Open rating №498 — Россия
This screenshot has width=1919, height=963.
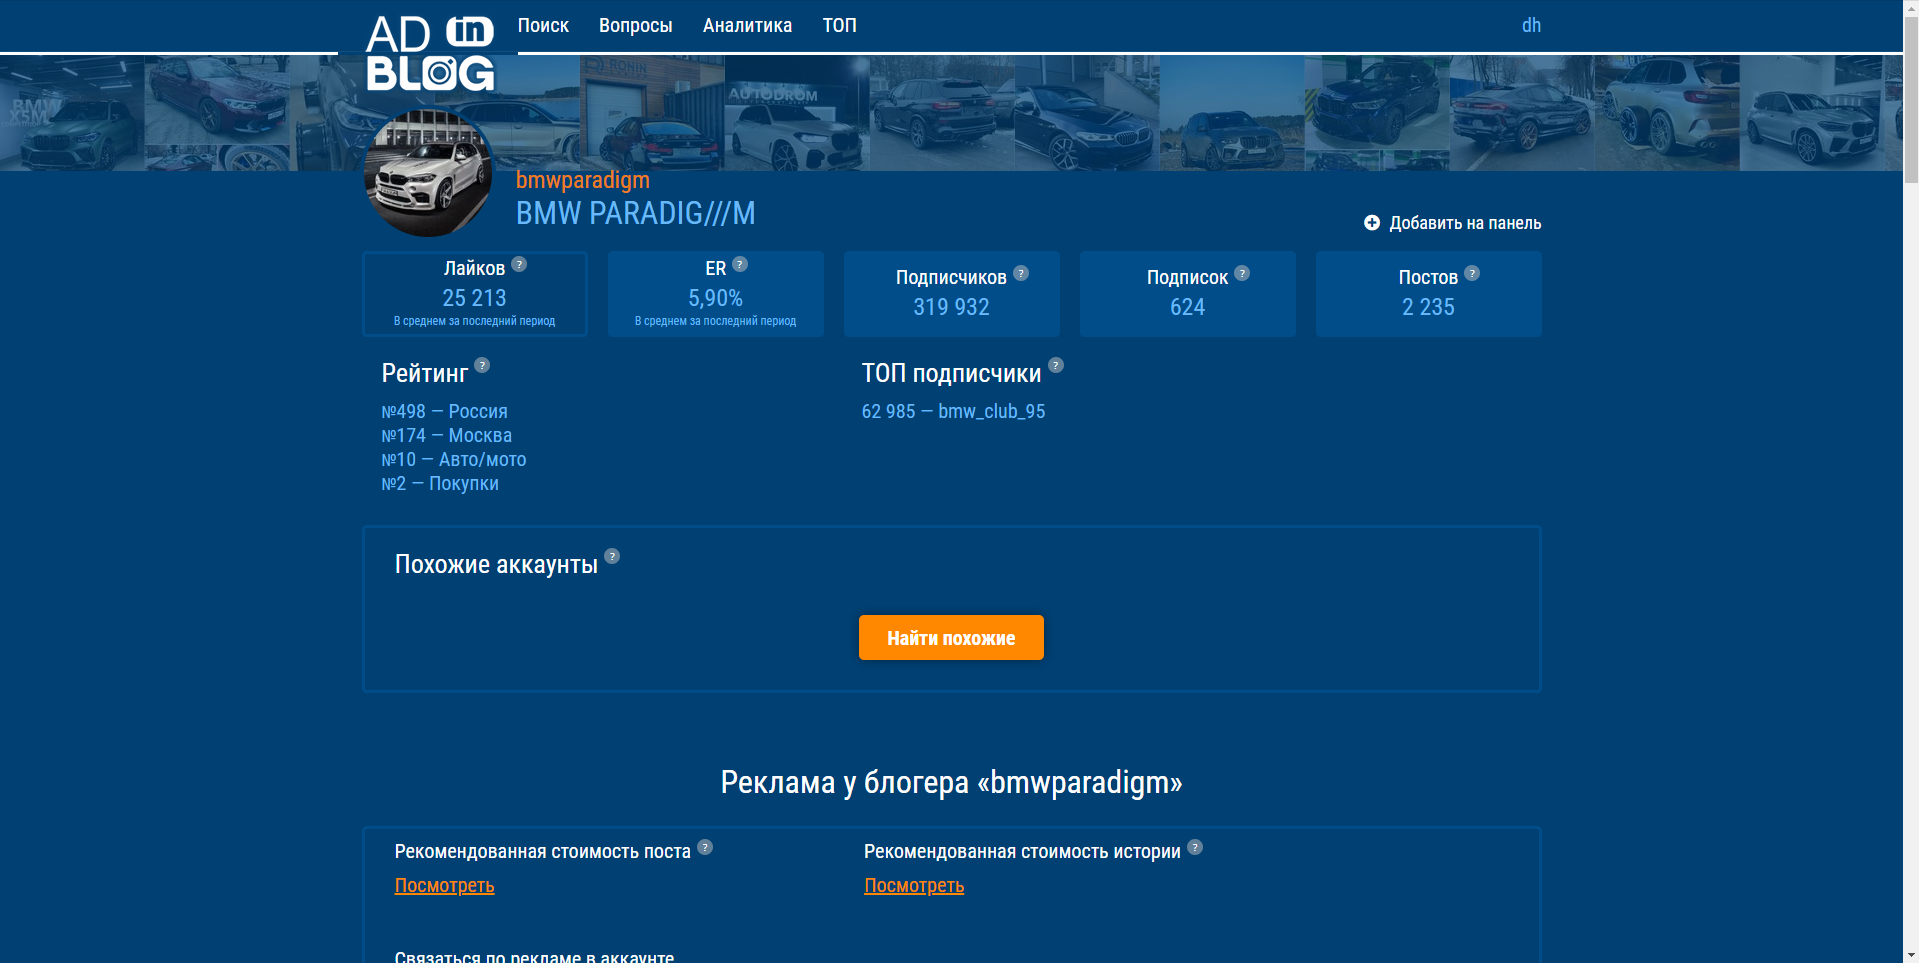[444, 412]
